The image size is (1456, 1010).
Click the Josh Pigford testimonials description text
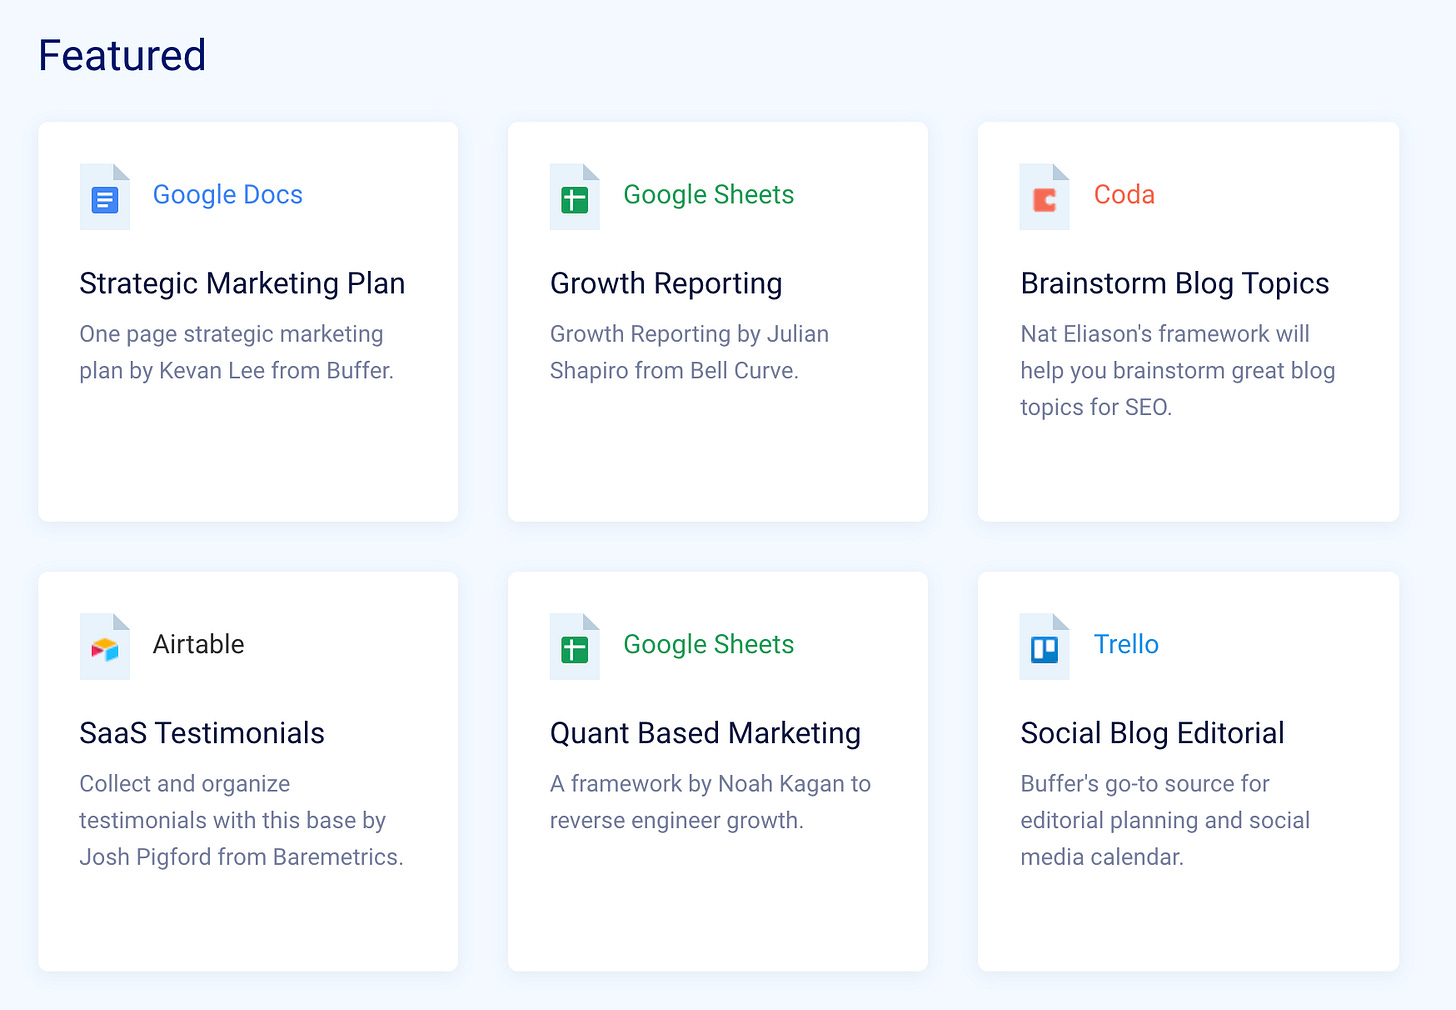pos(241,821)
